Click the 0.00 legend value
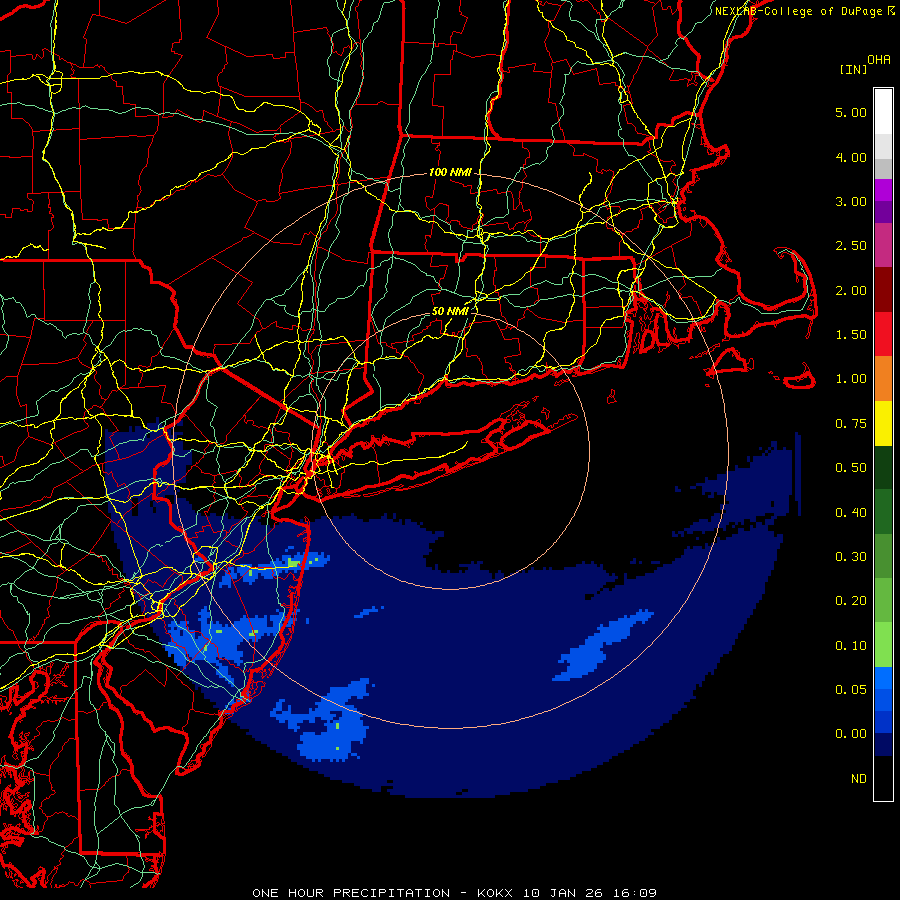This screenshot has width=900, height=900. (x=851, y=734)
